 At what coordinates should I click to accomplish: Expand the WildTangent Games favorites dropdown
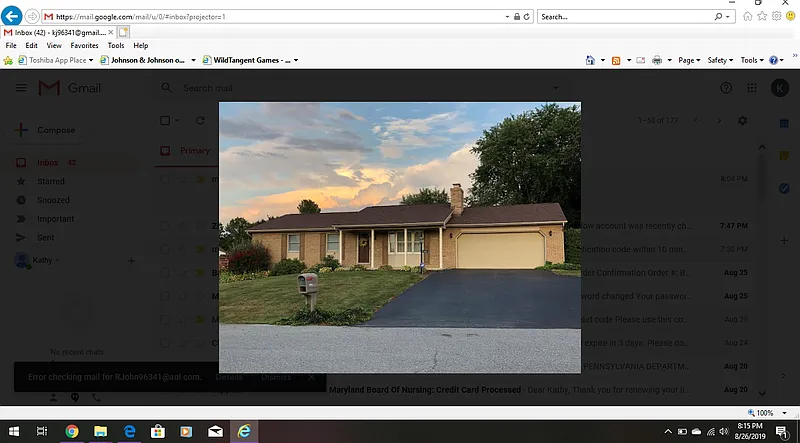[295, 60]
